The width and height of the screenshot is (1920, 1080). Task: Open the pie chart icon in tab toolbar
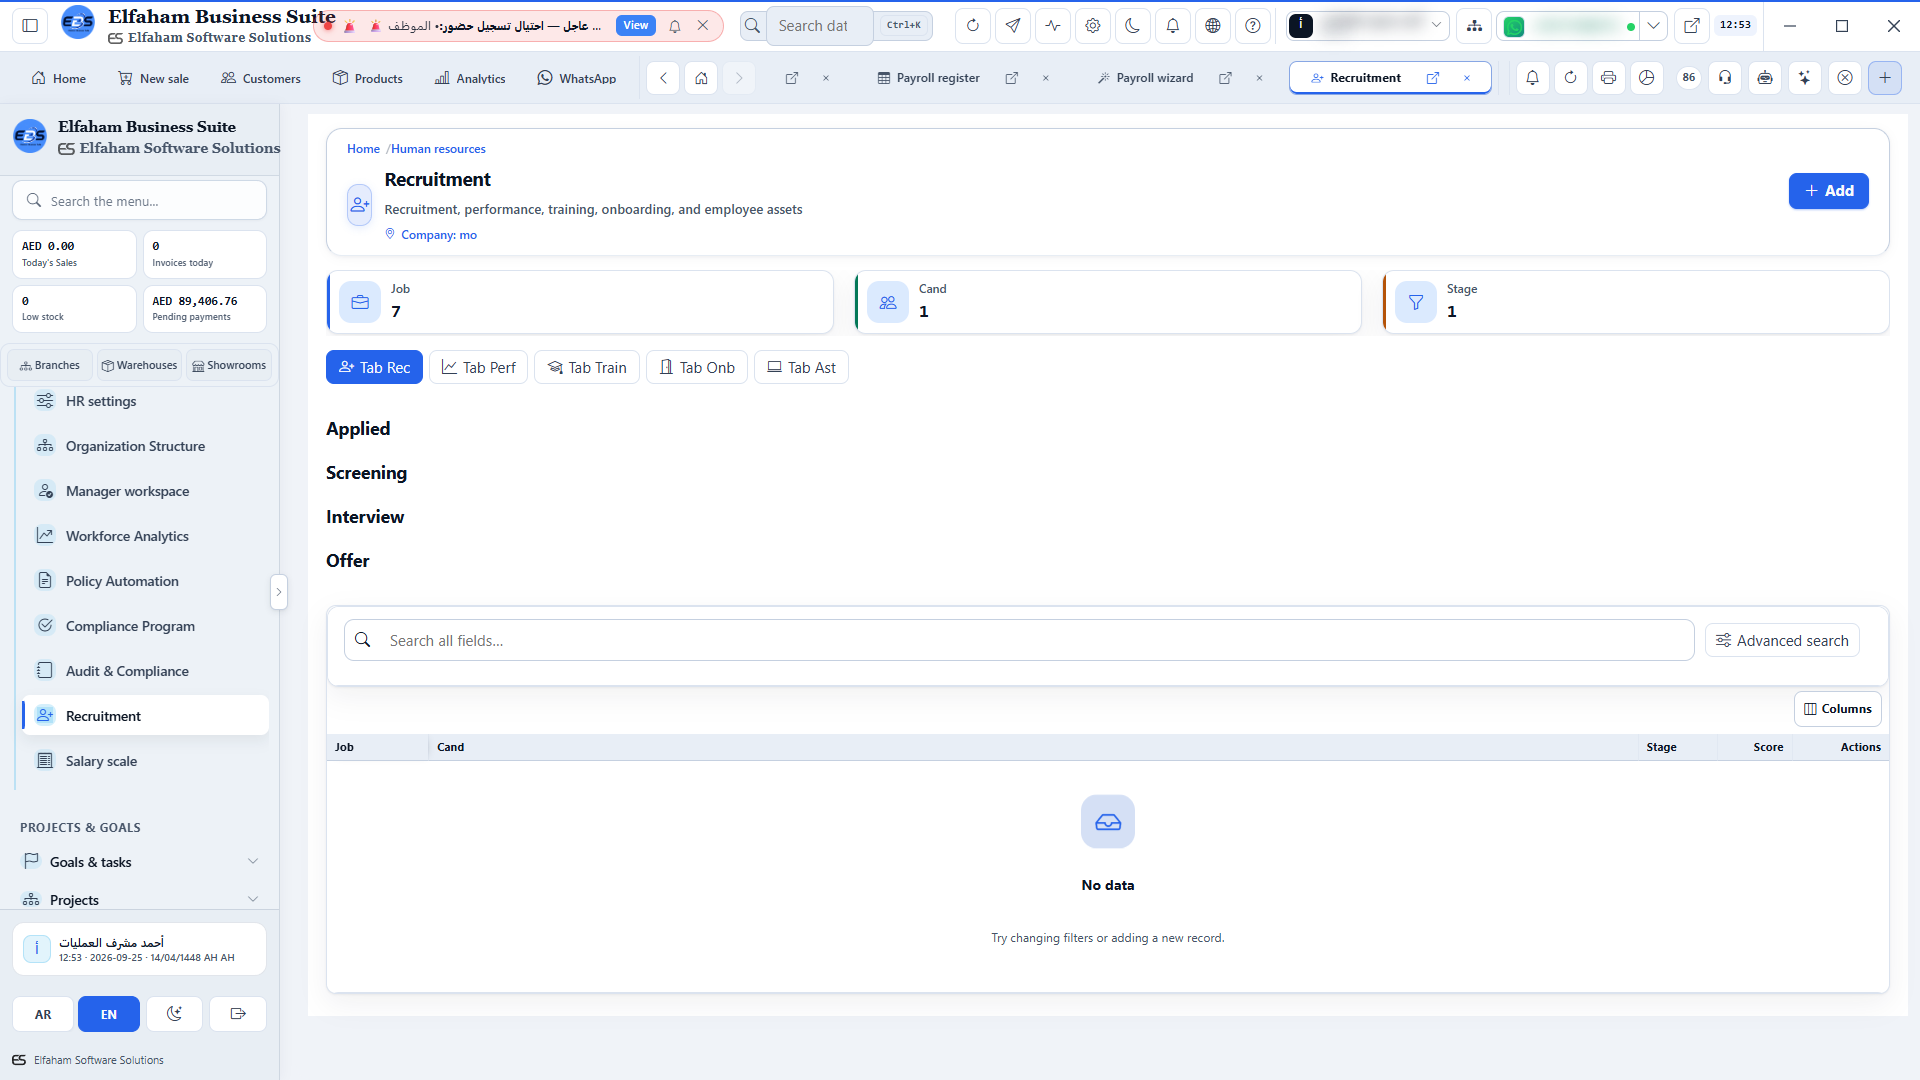[1646, 78]
